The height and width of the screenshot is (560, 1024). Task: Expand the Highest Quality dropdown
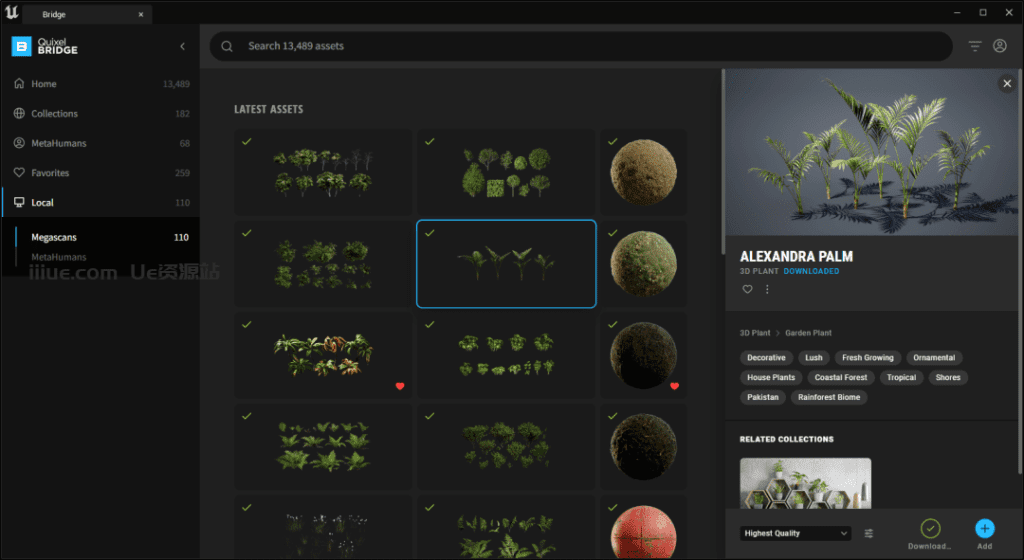795,533
